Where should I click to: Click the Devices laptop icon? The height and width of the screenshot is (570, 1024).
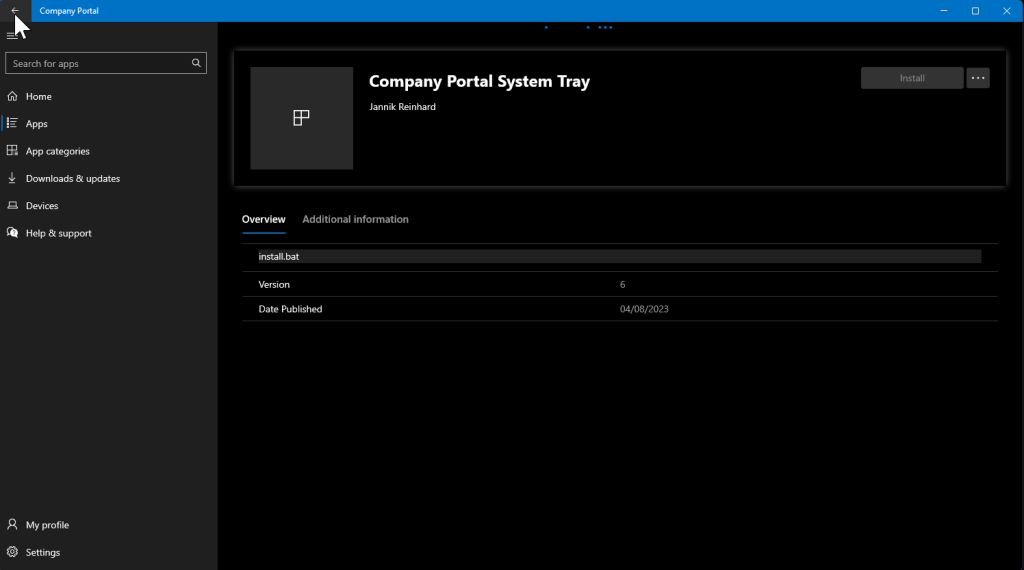pyautogui.click(x=12, y=206)
